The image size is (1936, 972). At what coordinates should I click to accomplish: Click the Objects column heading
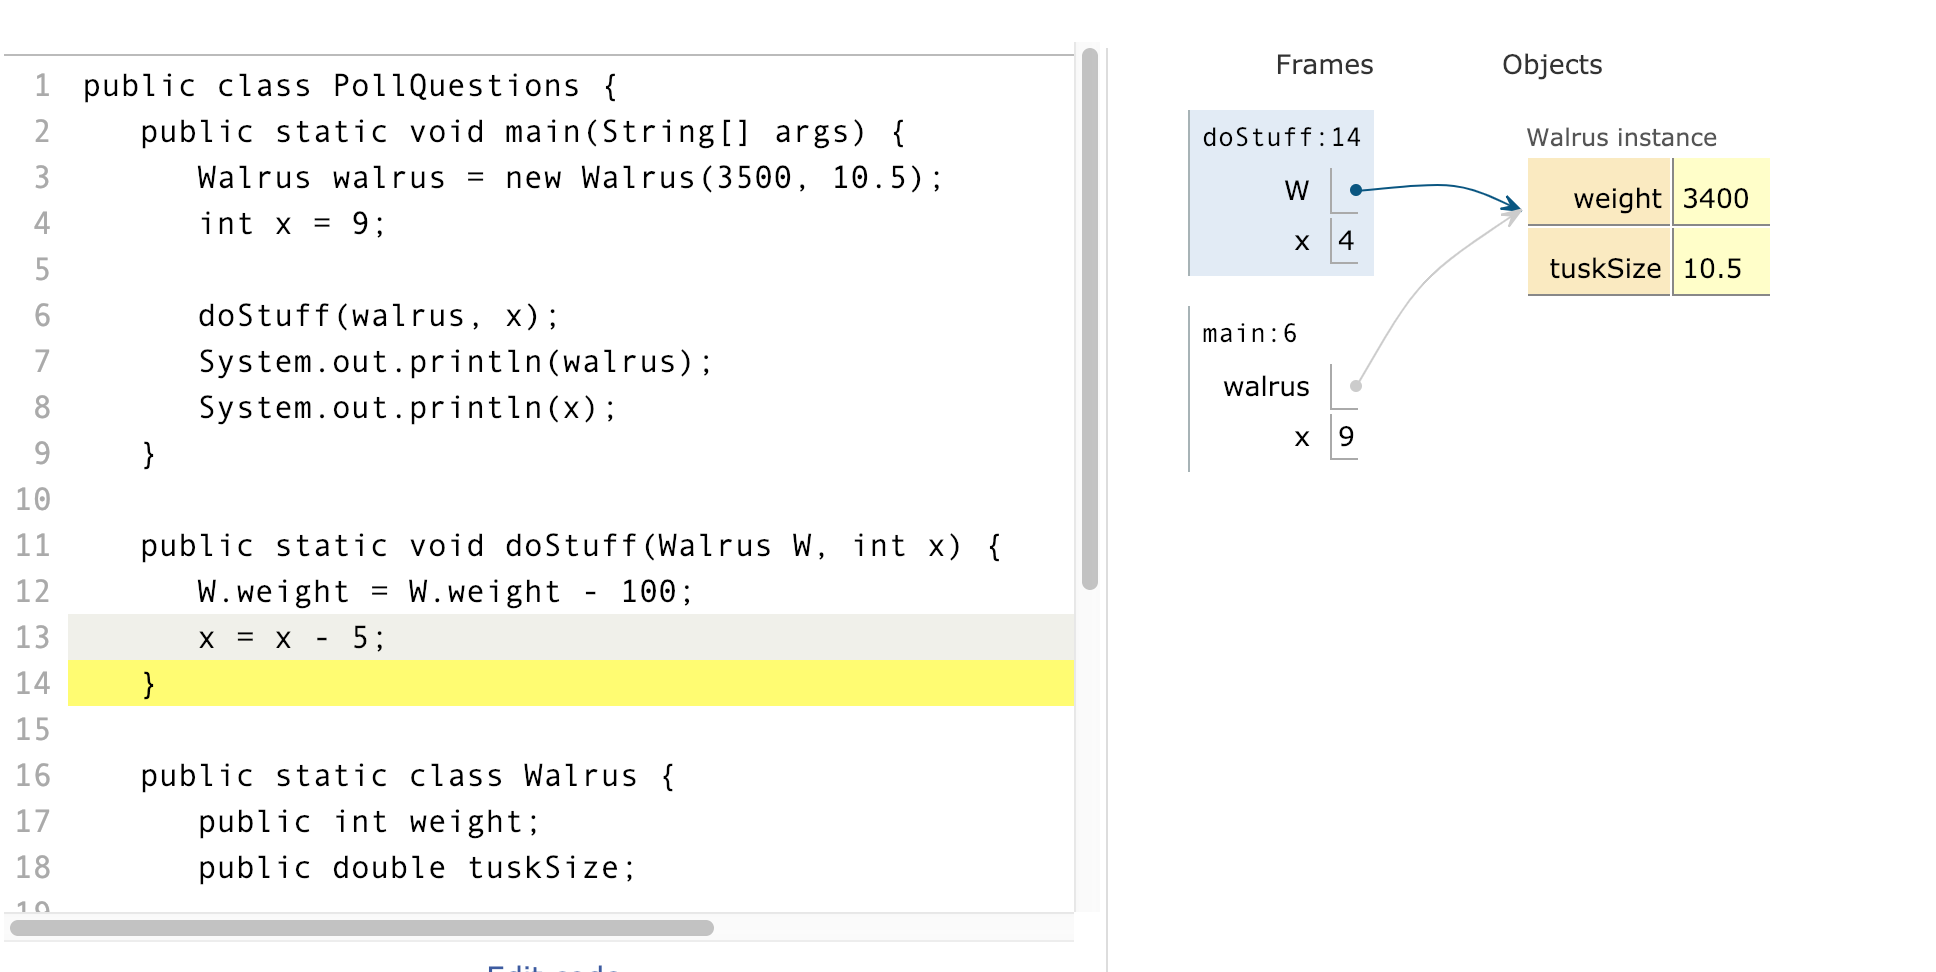1551,64
